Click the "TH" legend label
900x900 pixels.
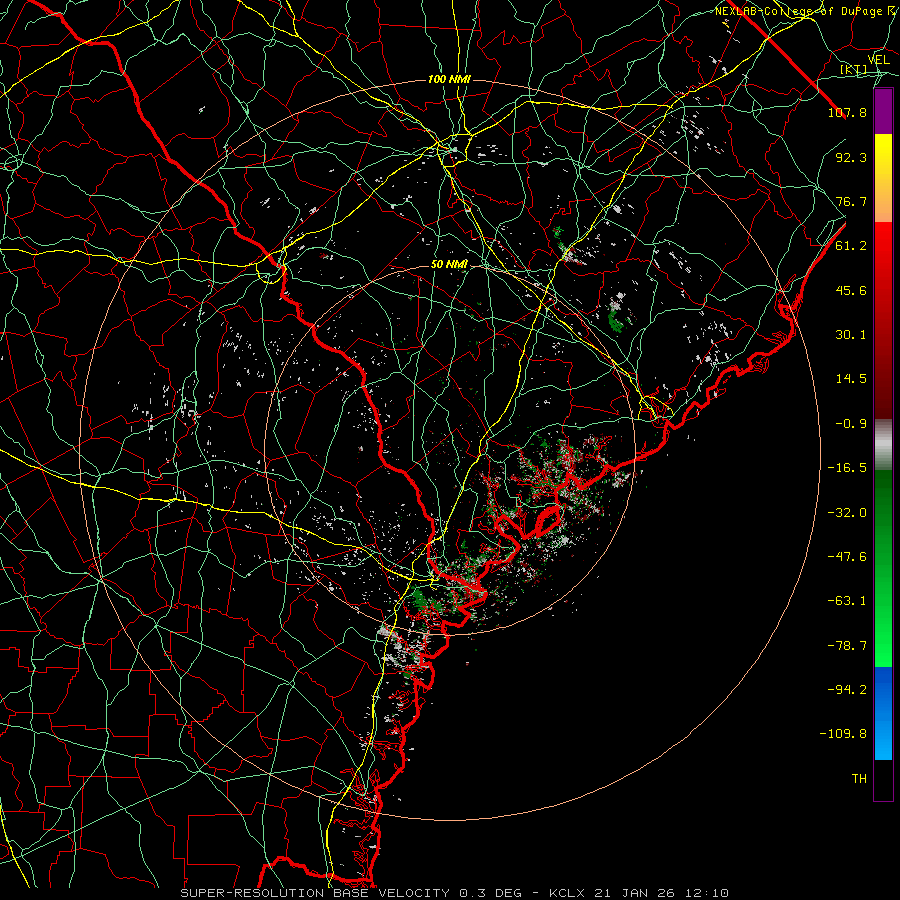click(859, 779)
